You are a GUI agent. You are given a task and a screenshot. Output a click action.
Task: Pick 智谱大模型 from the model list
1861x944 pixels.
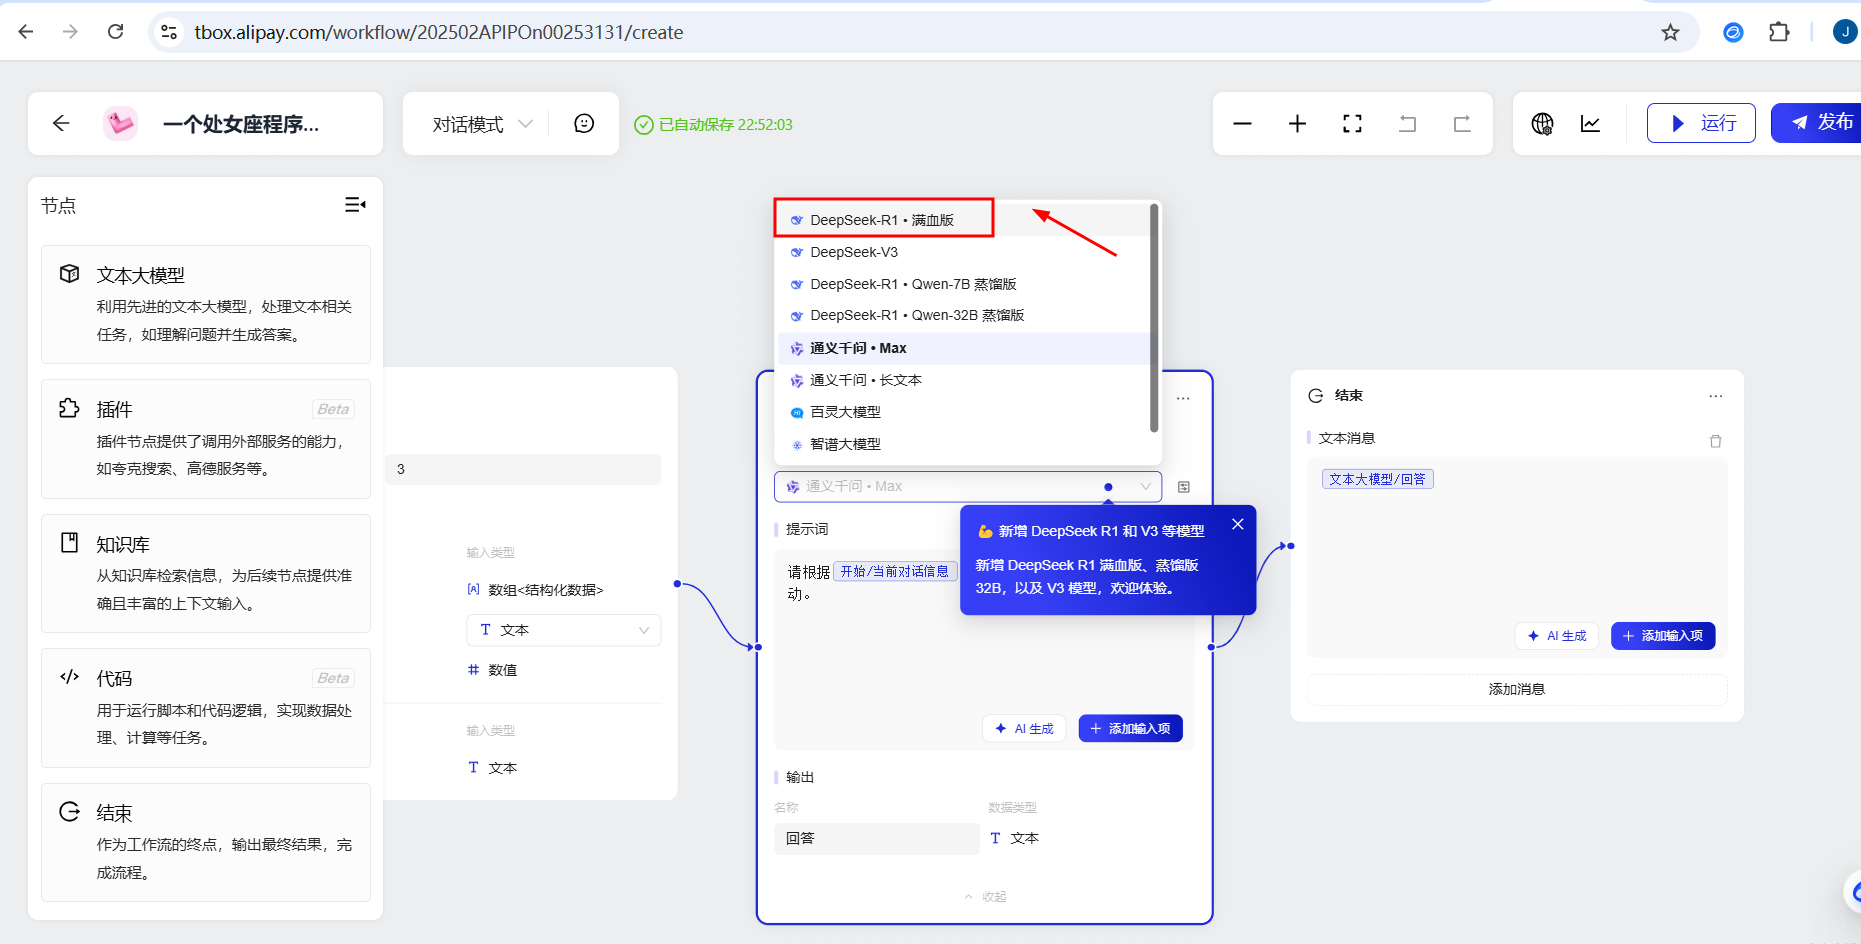[x=963, y=444]
